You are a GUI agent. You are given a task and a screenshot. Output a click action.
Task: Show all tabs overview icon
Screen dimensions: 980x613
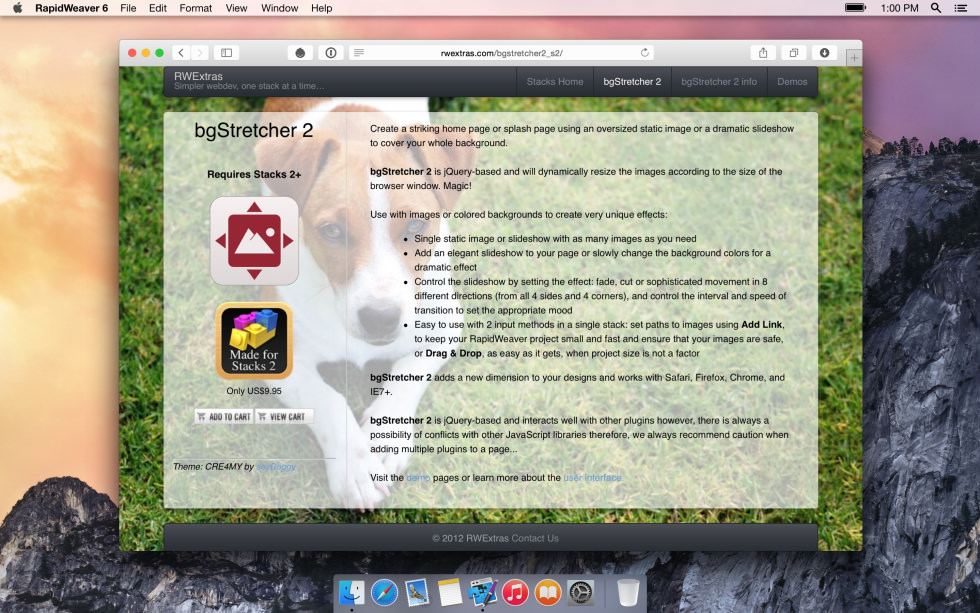click(794, 53)
